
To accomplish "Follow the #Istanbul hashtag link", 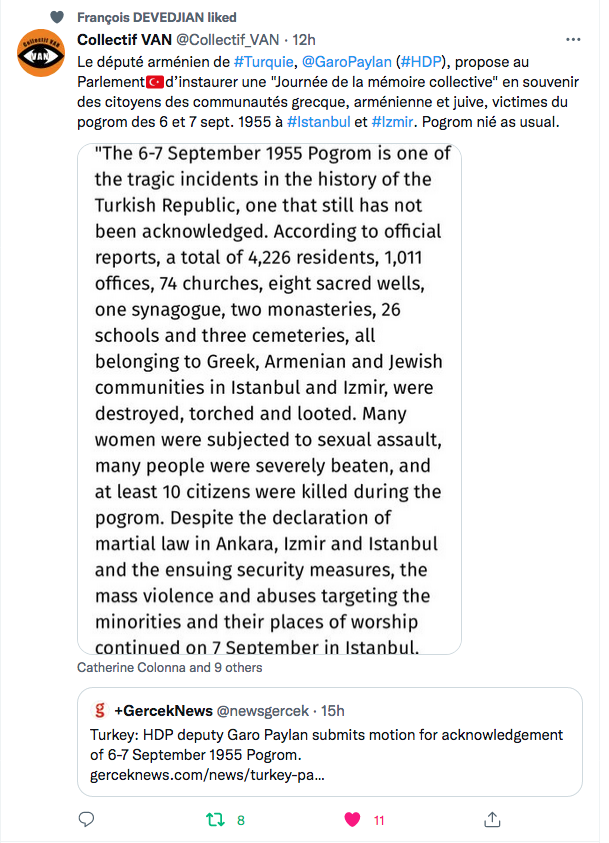I will coord(318,122).
